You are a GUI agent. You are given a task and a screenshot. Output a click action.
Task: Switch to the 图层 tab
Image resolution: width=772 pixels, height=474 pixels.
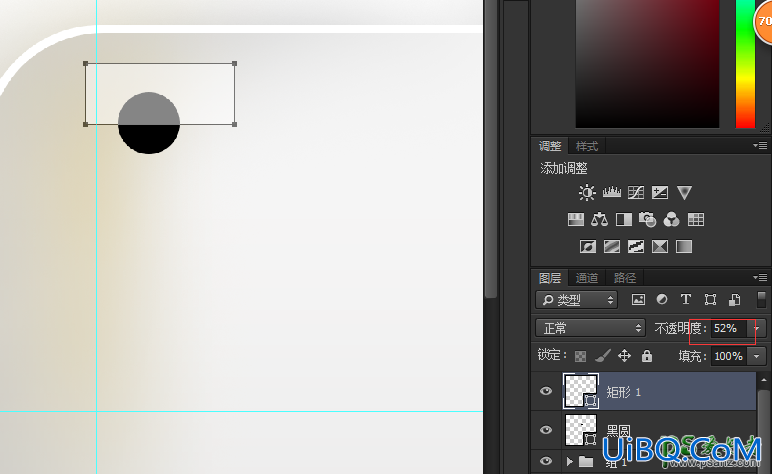pyautogui.click(x=550, y=278)
